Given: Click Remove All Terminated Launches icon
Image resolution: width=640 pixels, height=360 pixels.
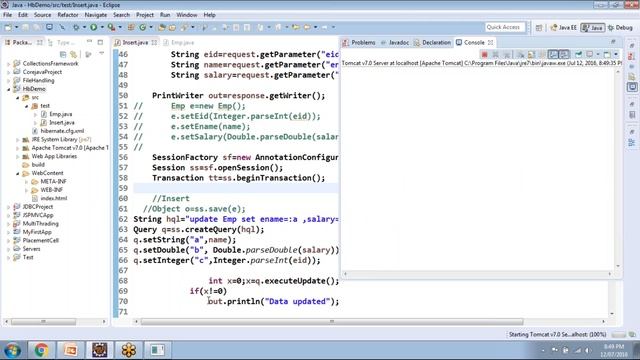Looking at the screenshot, I should click(x=507, y=55).
